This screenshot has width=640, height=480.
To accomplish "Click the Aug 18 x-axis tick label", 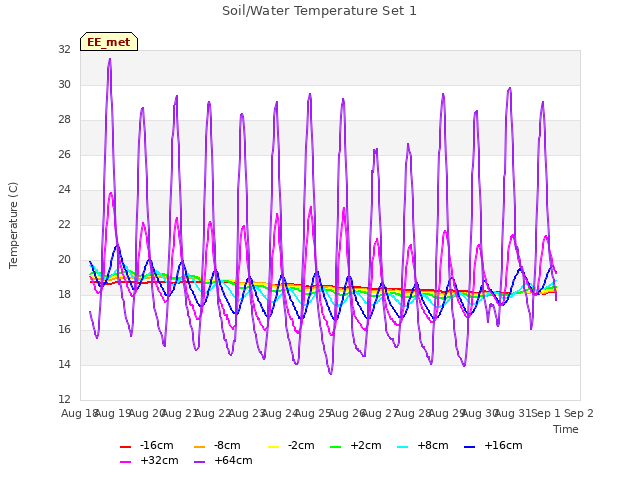I will (x=80, y=413).
